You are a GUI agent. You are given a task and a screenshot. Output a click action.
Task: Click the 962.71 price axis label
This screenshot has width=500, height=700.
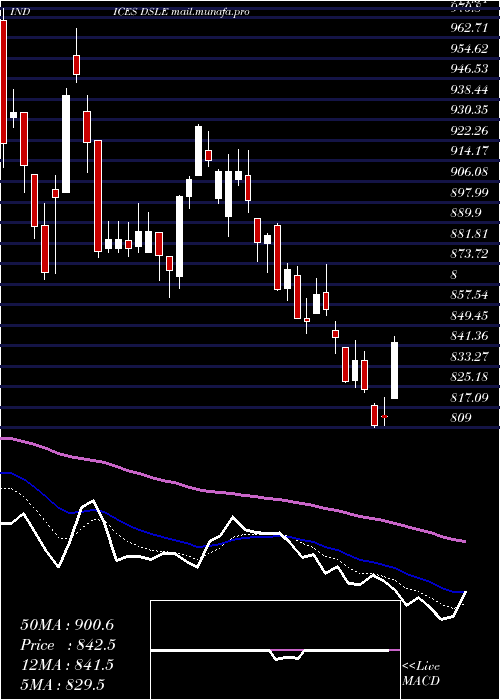point(469,28)
